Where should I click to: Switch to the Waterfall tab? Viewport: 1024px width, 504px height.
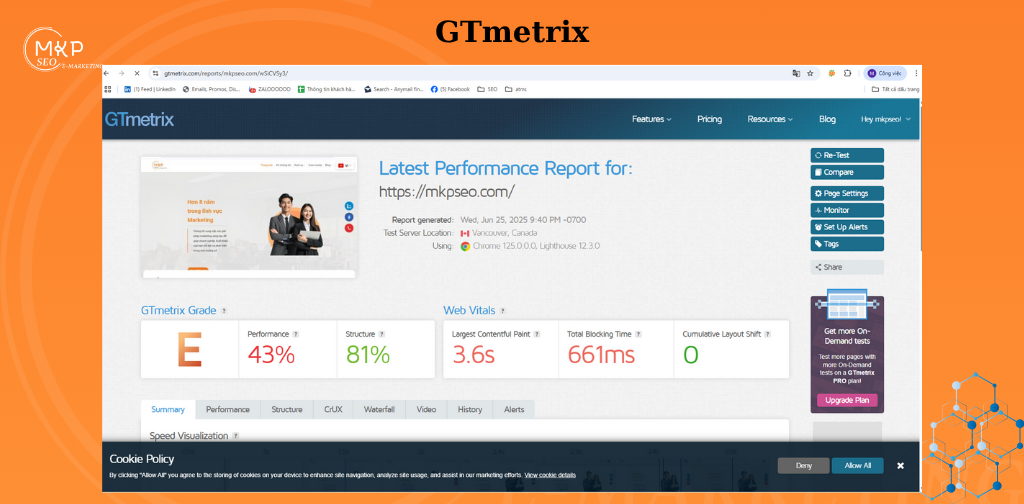click(x=379, y=409)
